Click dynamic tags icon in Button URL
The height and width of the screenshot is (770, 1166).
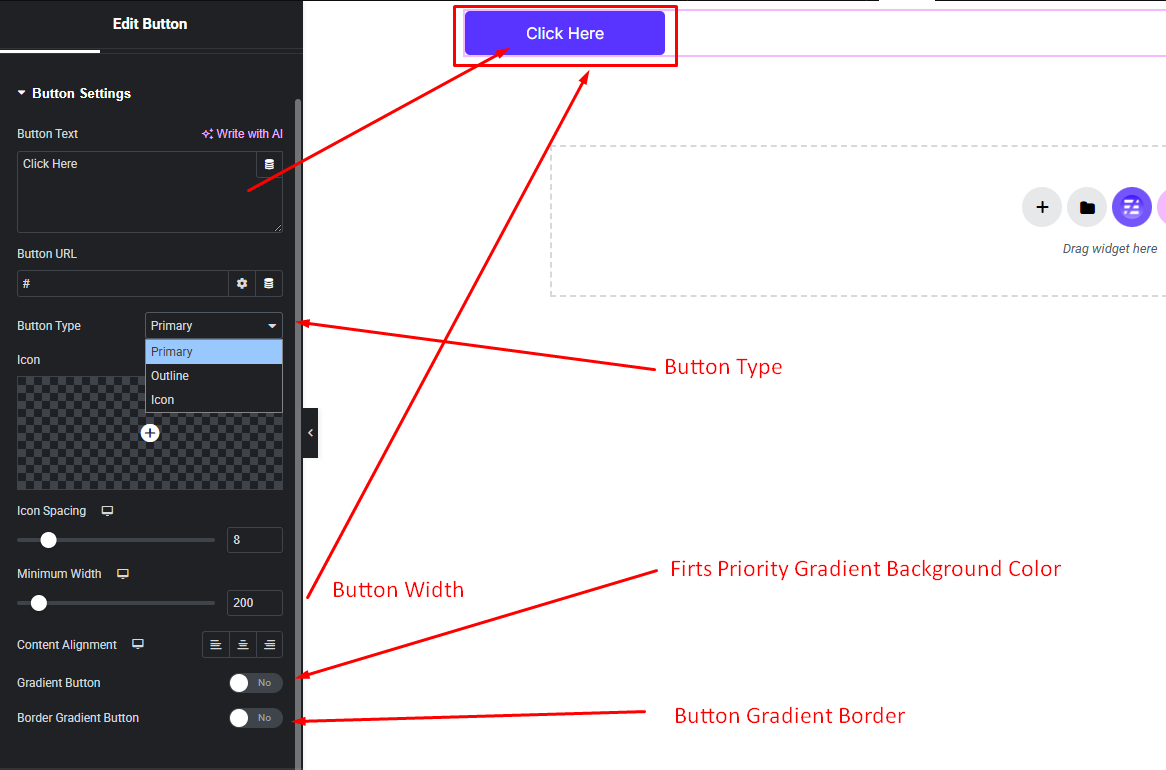[268, 283]
